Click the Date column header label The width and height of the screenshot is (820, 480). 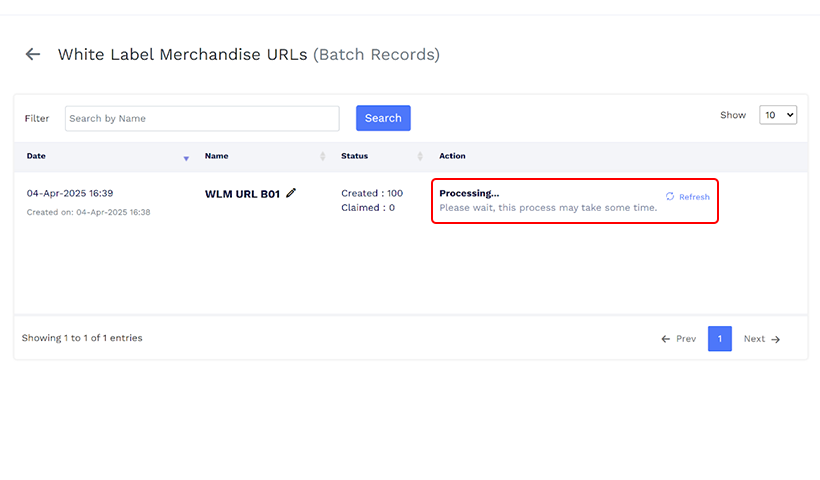(36, 156)
